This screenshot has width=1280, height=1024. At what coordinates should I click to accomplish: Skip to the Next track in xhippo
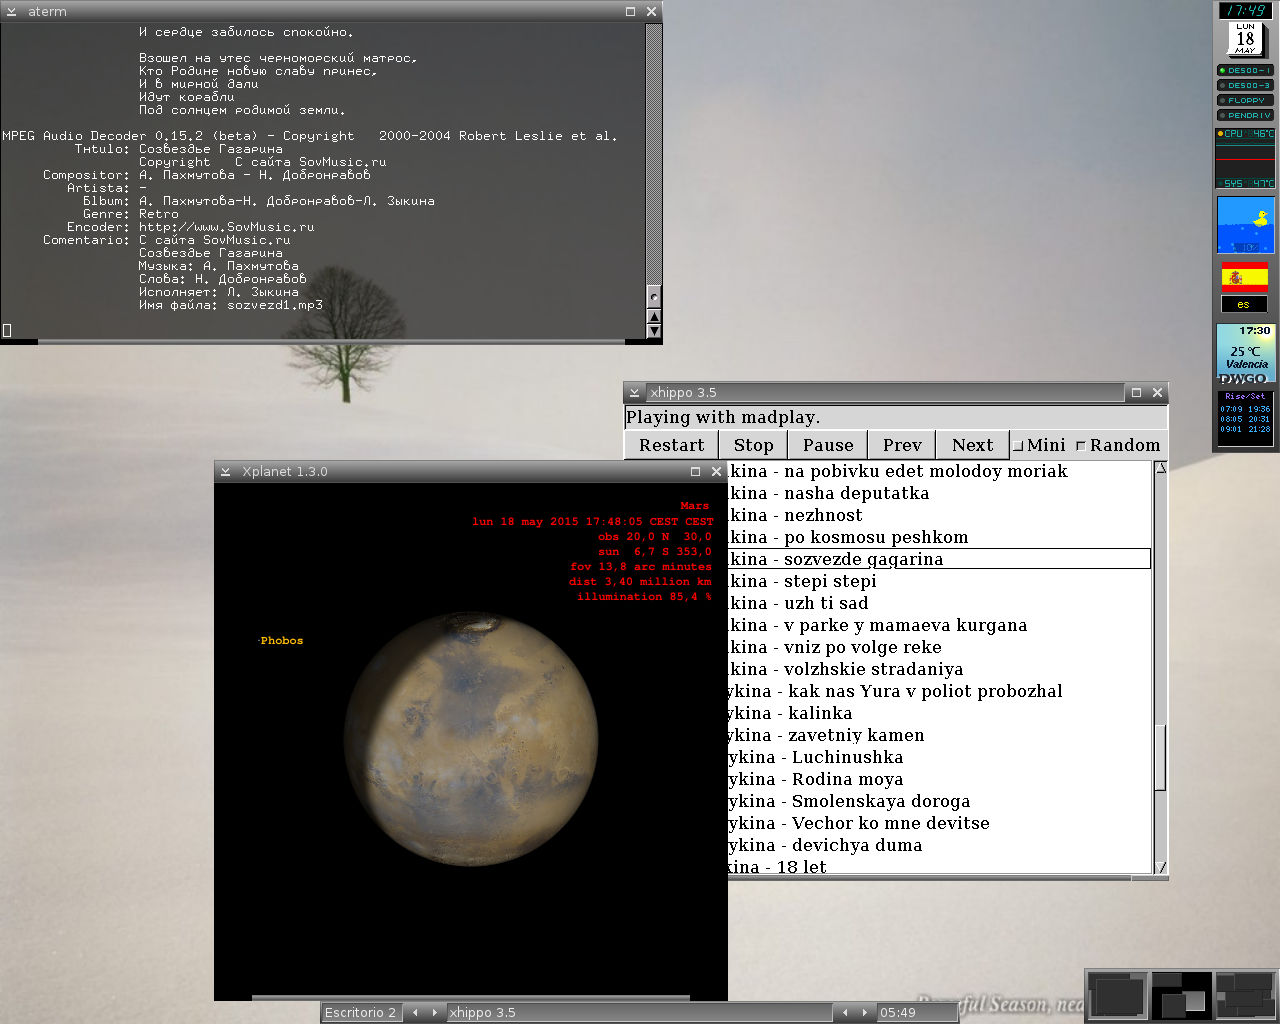(972, 445)
